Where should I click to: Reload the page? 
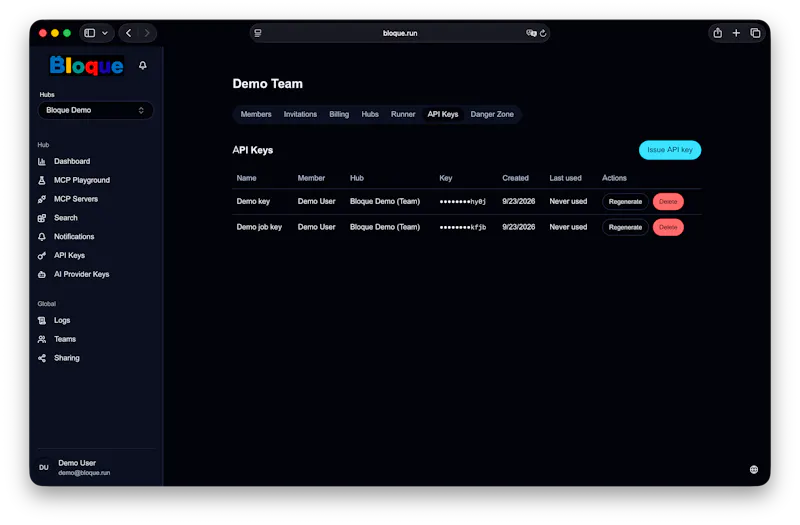tap(543, 33)
